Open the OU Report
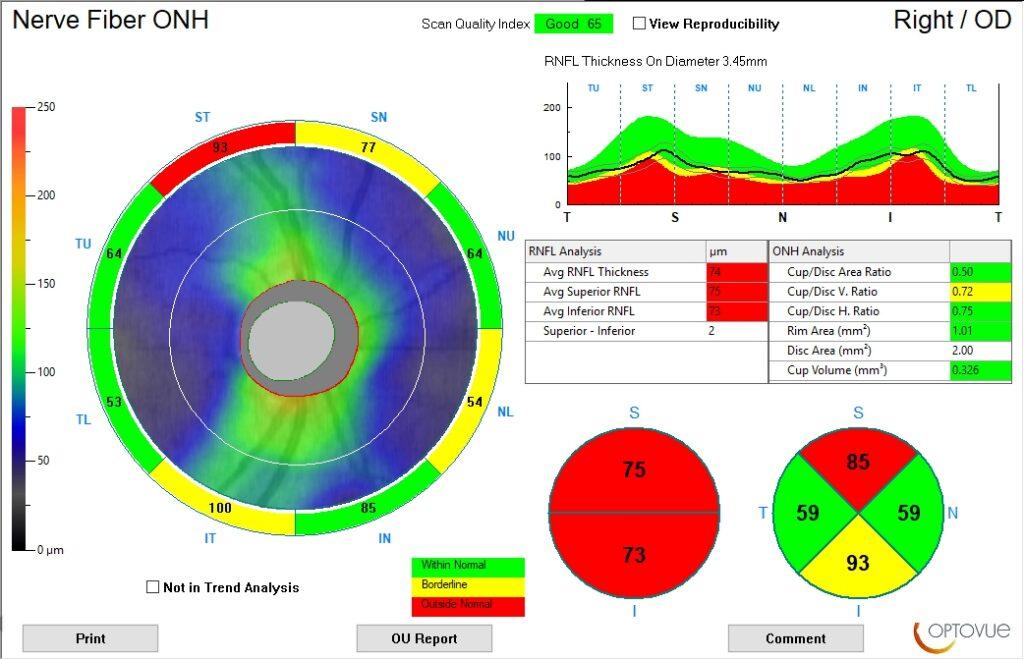 (x=424, y=638)
